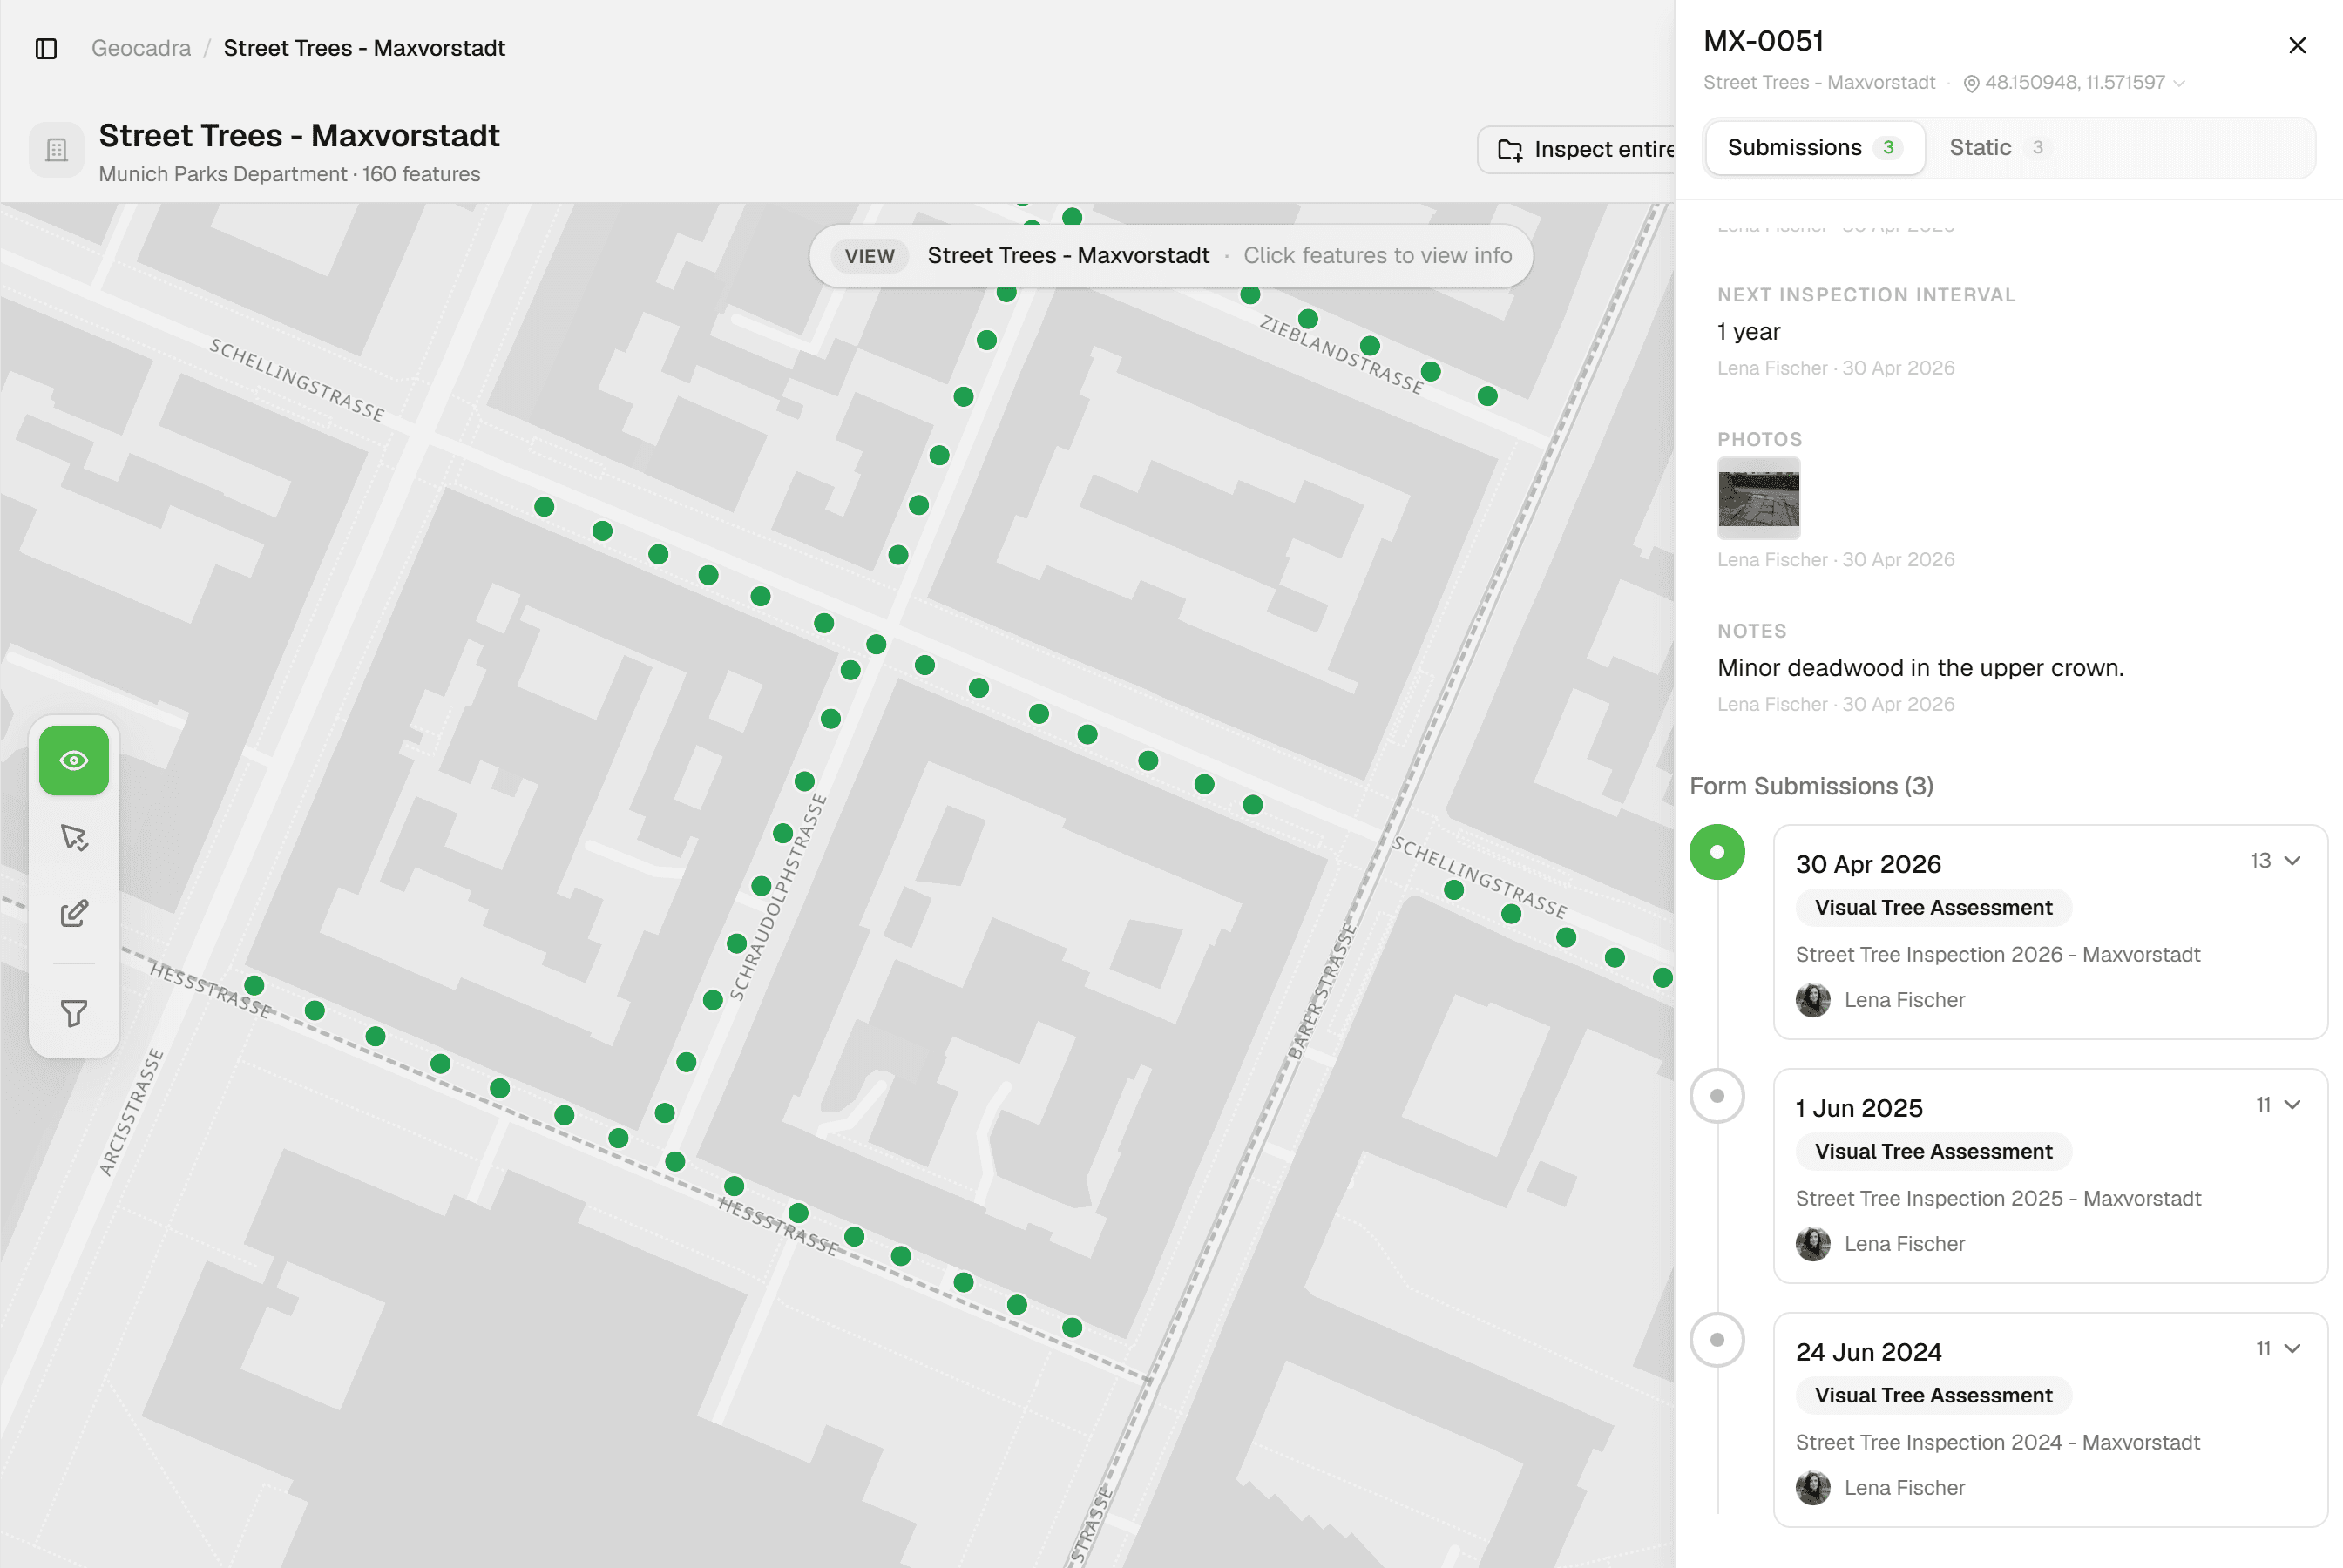Click the location pin coordinates icon
This screenshot has width=2343, height=1568.
1971,84
